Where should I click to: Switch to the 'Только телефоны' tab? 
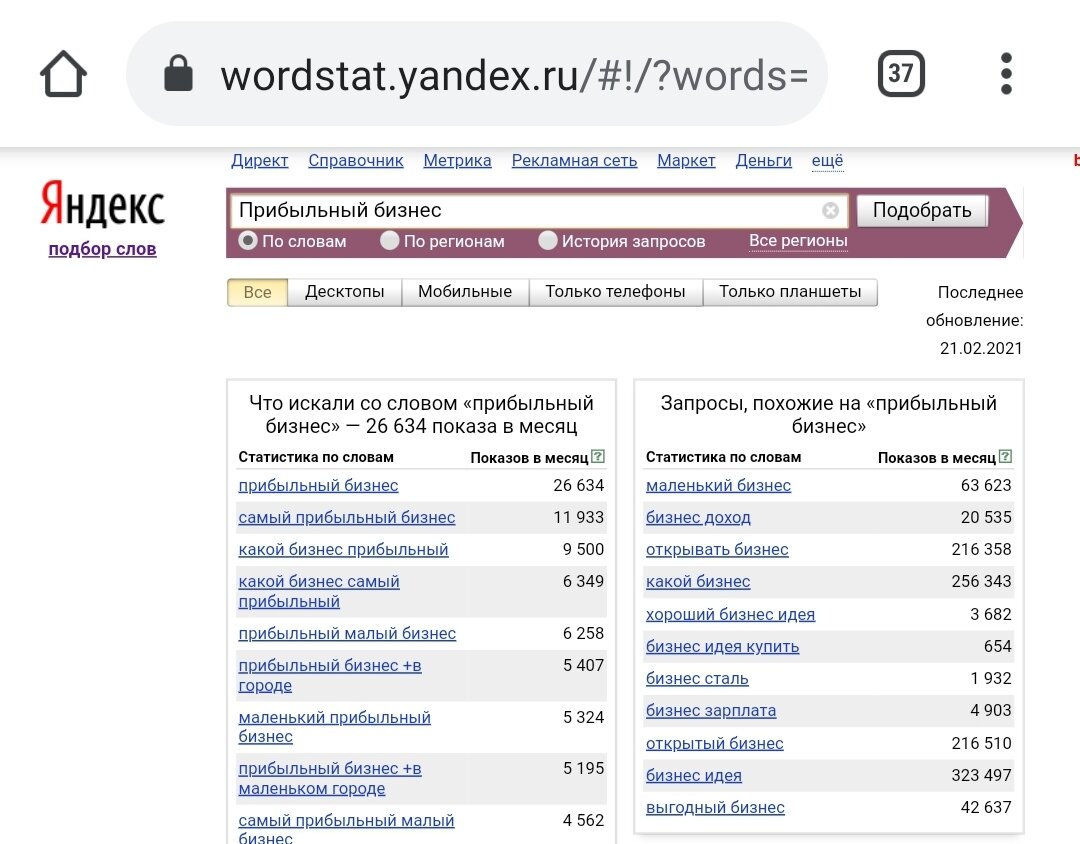615,292
